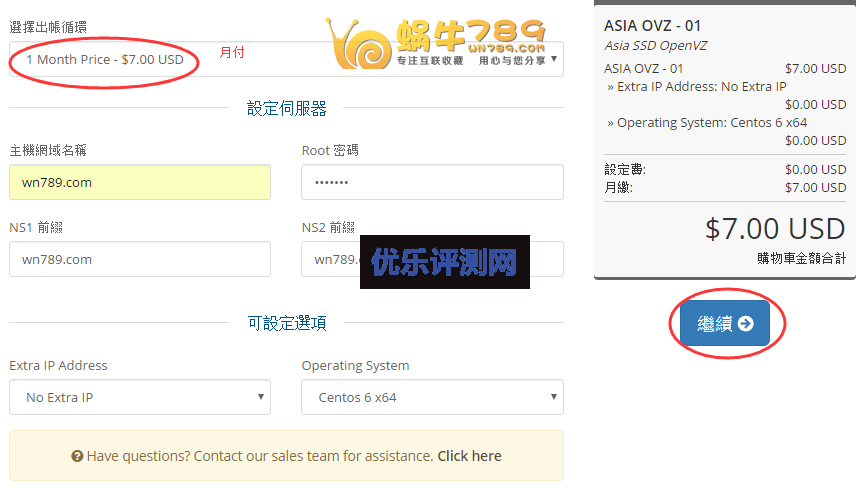Click the arrow on No Extra IP selector
This screenshot has width=867, height=488.
click(x=260, y=396)
